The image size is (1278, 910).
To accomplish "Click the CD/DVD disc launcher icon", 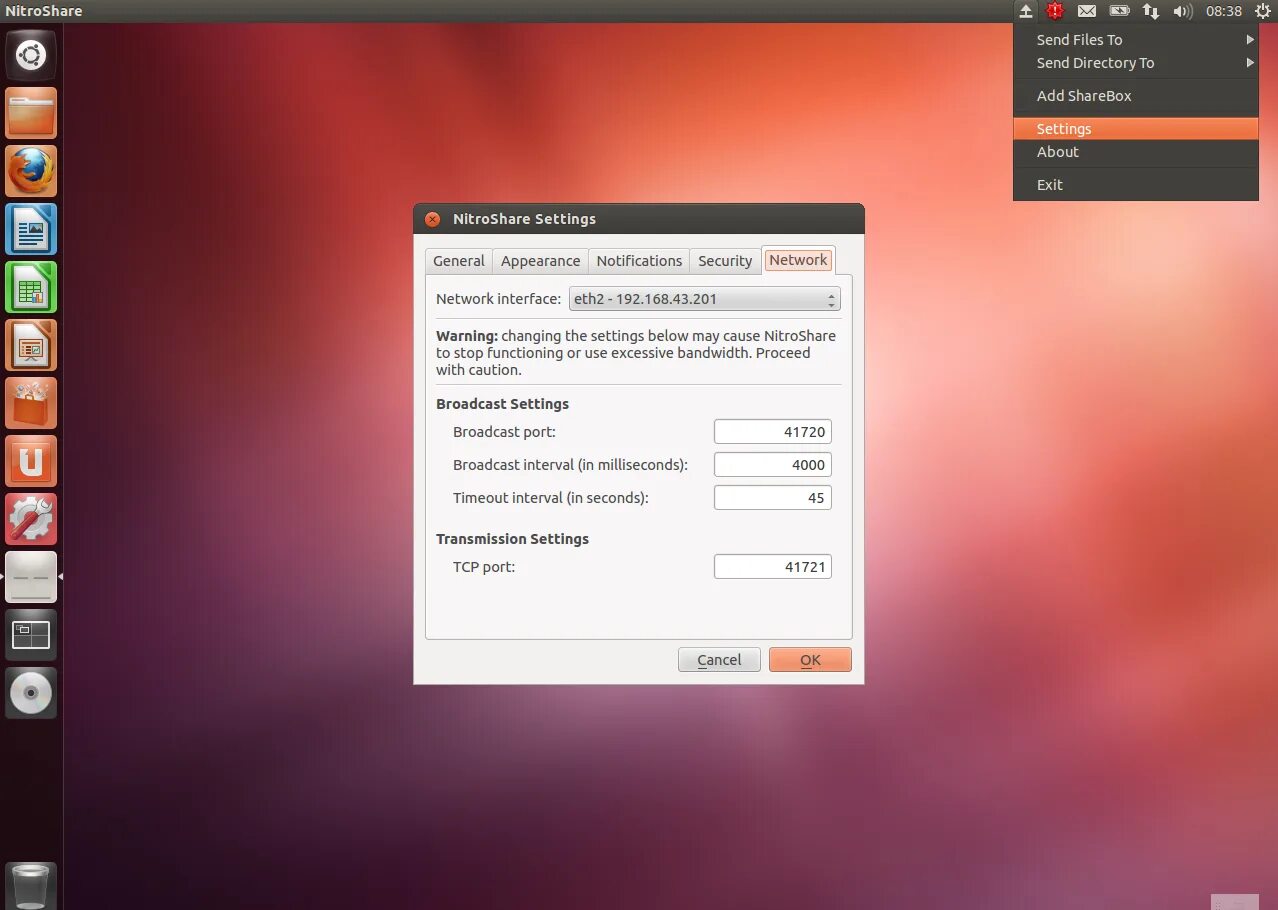I will click(31, 693).
